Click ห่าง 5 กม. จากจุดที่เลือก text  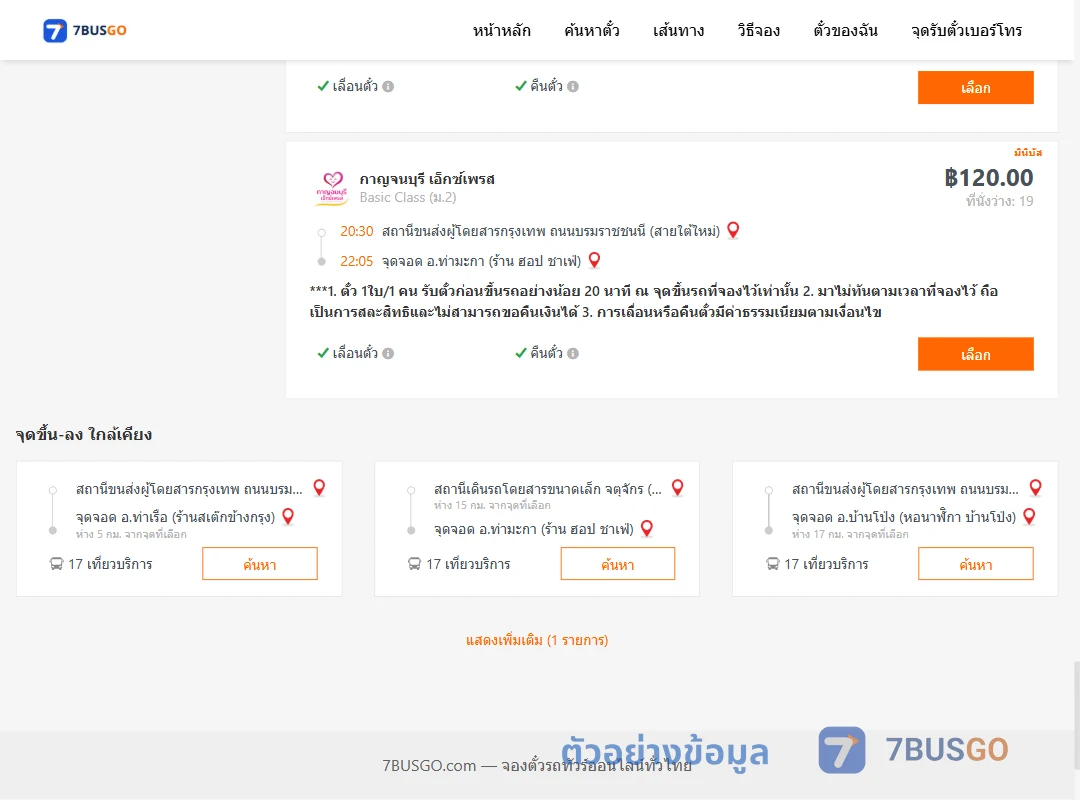point(131,534)
